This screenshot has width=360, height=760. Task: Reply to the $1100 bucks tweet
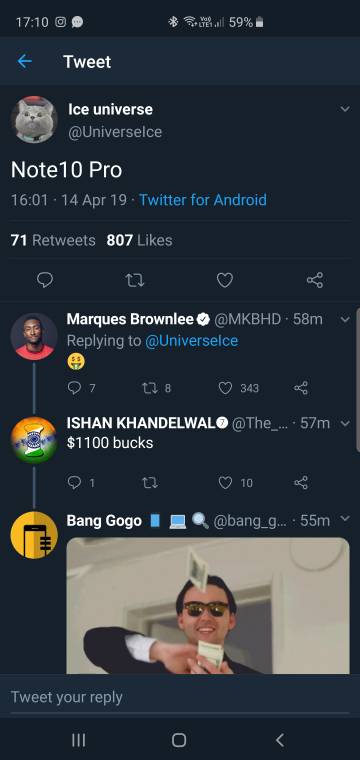pos(80,482)
